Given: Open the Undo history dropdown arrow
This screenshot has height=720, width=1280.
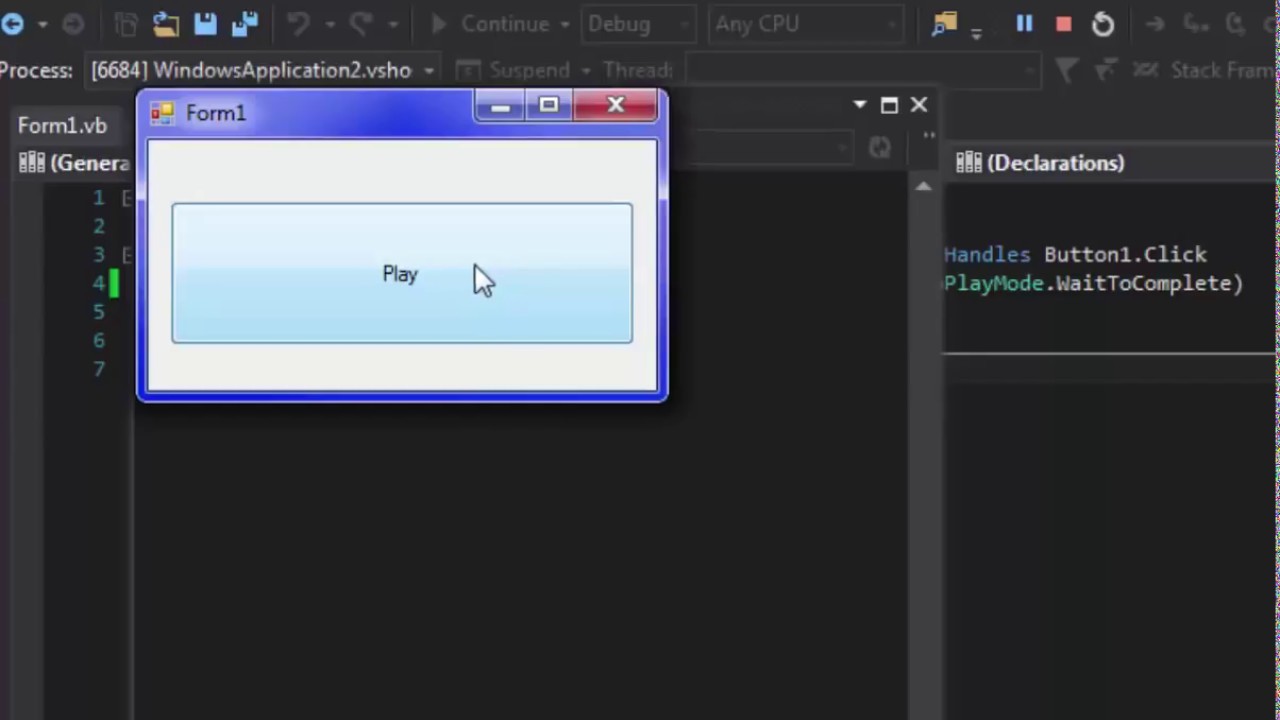Looking at the screenshot, I should (x=329, y=25).
